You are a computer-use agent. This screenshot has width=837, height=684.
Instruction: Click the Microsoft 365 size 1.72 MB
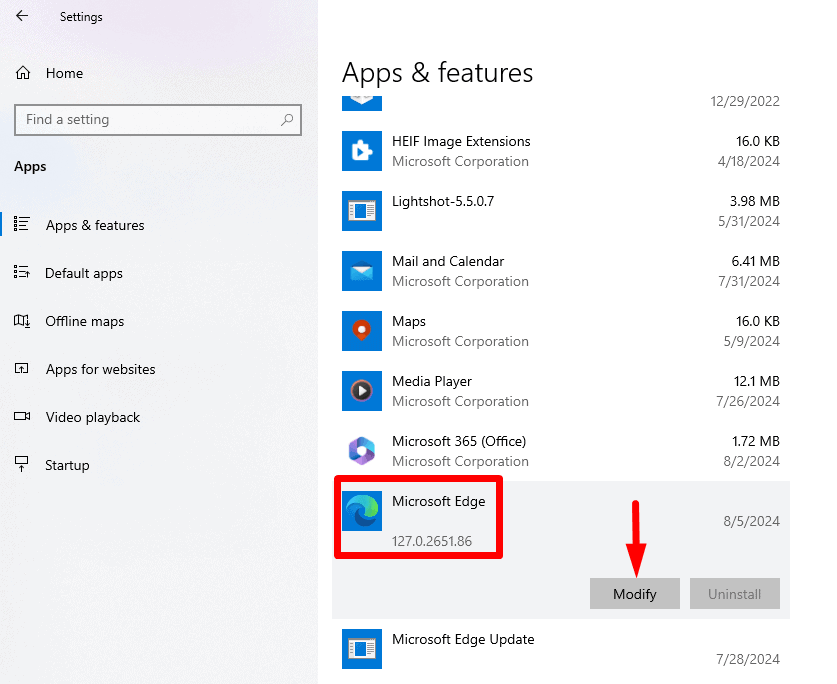755,441
